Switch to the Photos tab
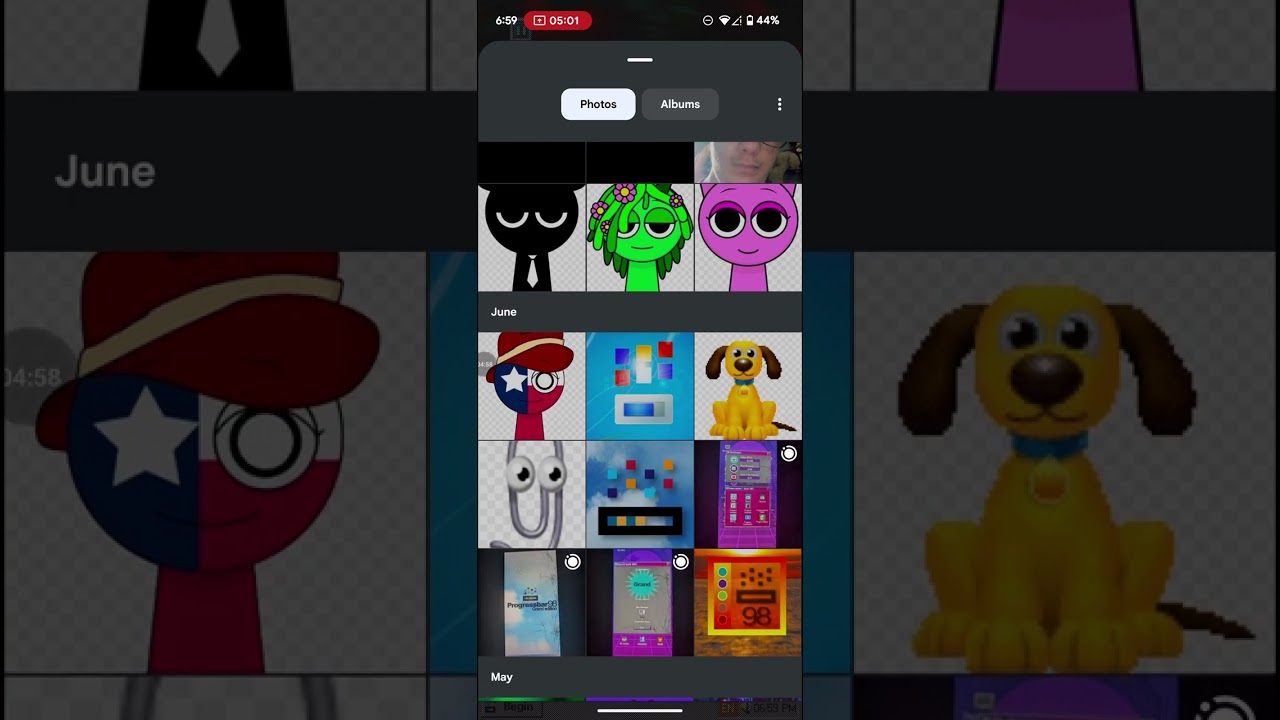 598,104
